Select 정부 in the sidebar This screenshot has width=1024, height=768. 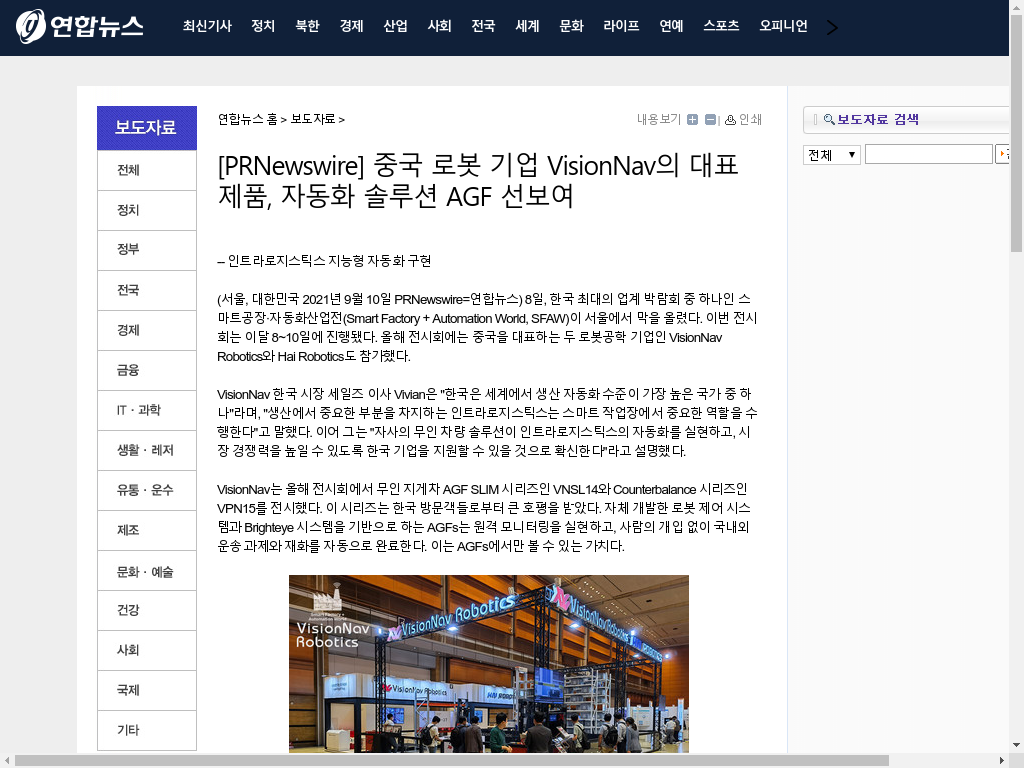147,250
